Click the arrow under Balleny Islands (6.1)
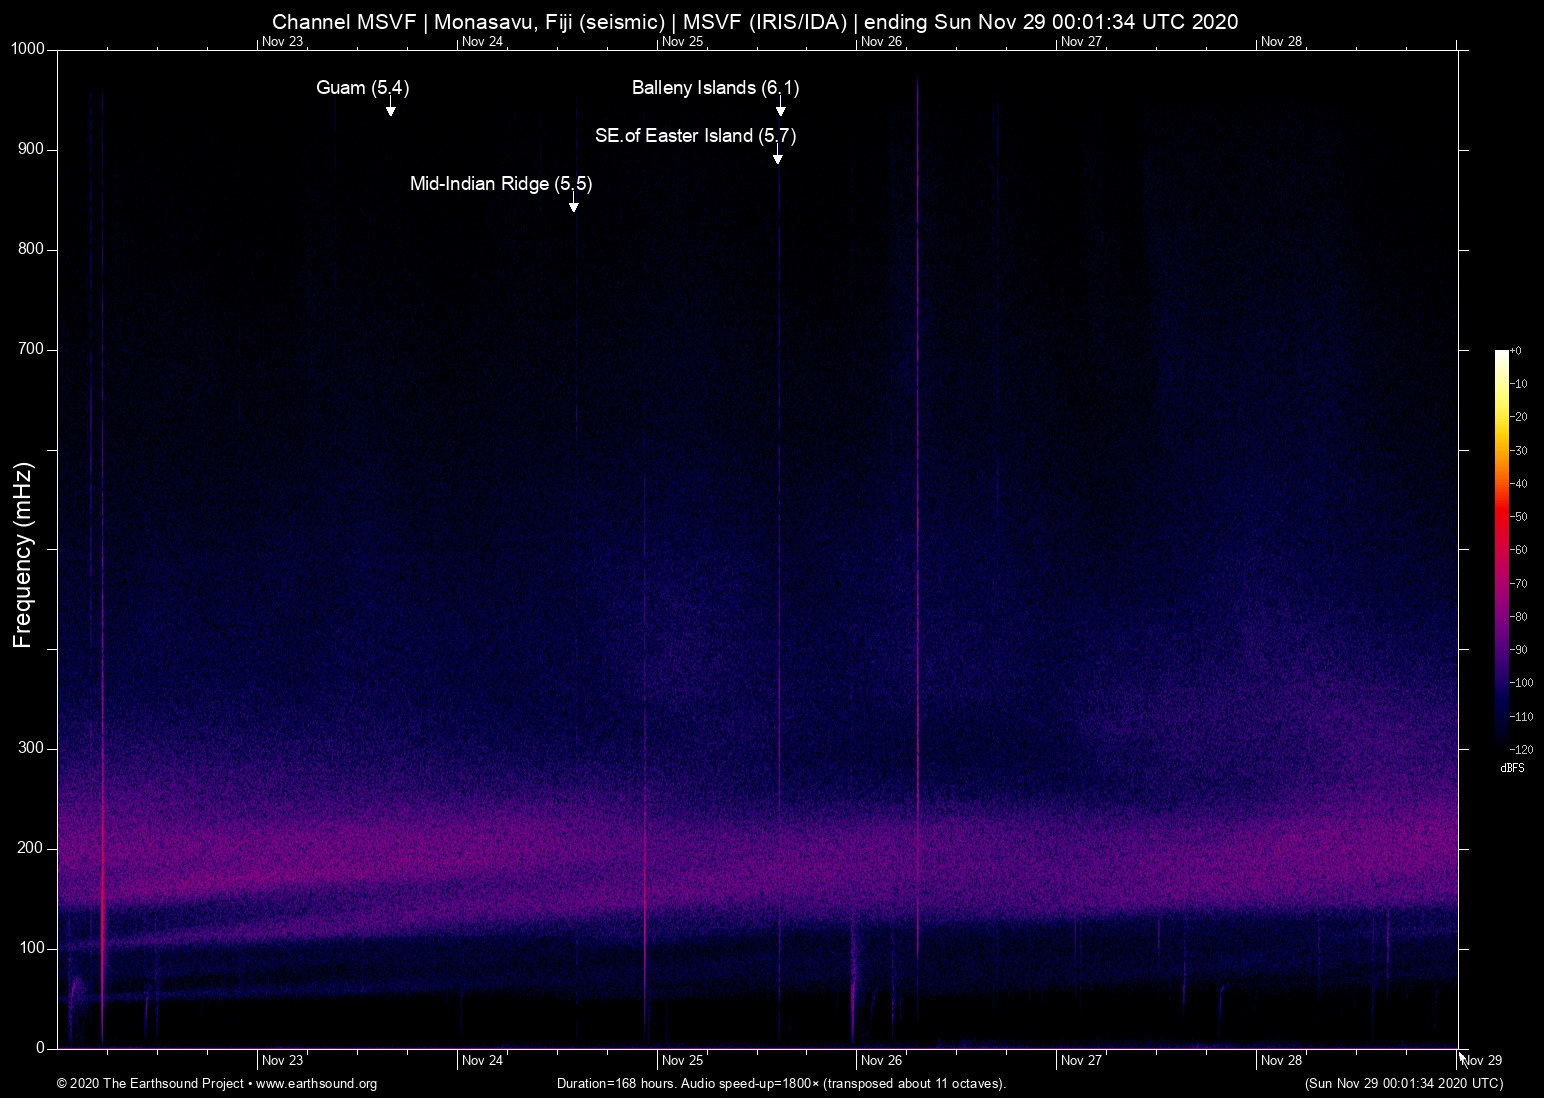This screenshot has width=1544, height=1098. pos(780,110)
